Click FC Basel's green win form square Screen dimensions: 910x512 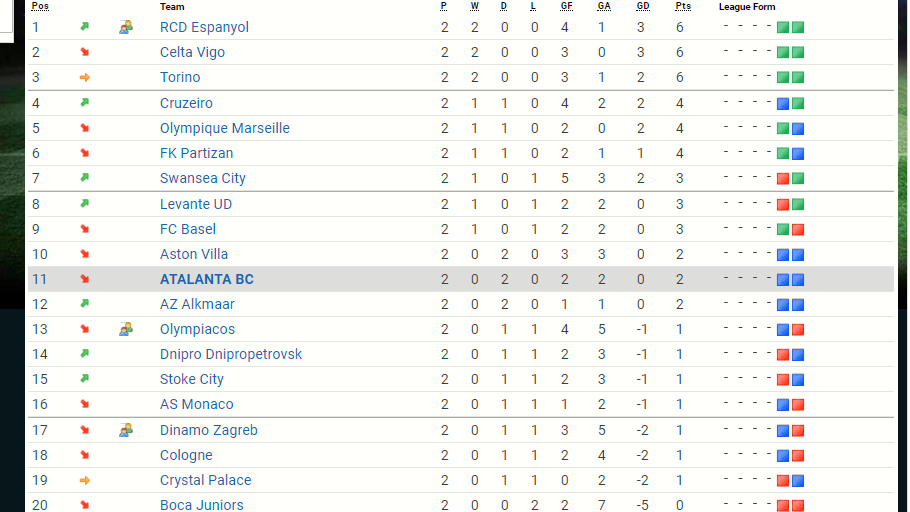(783, 229)
